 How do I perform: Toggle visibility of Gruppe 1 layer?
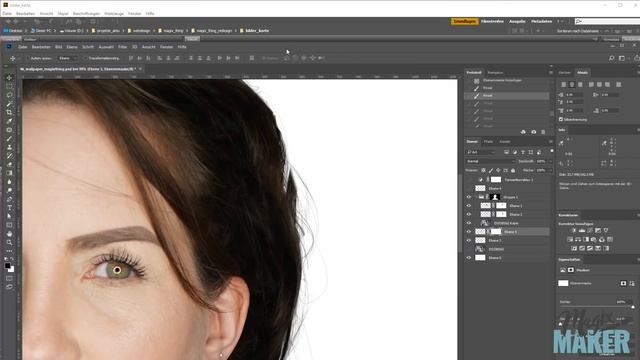point(469,197)
